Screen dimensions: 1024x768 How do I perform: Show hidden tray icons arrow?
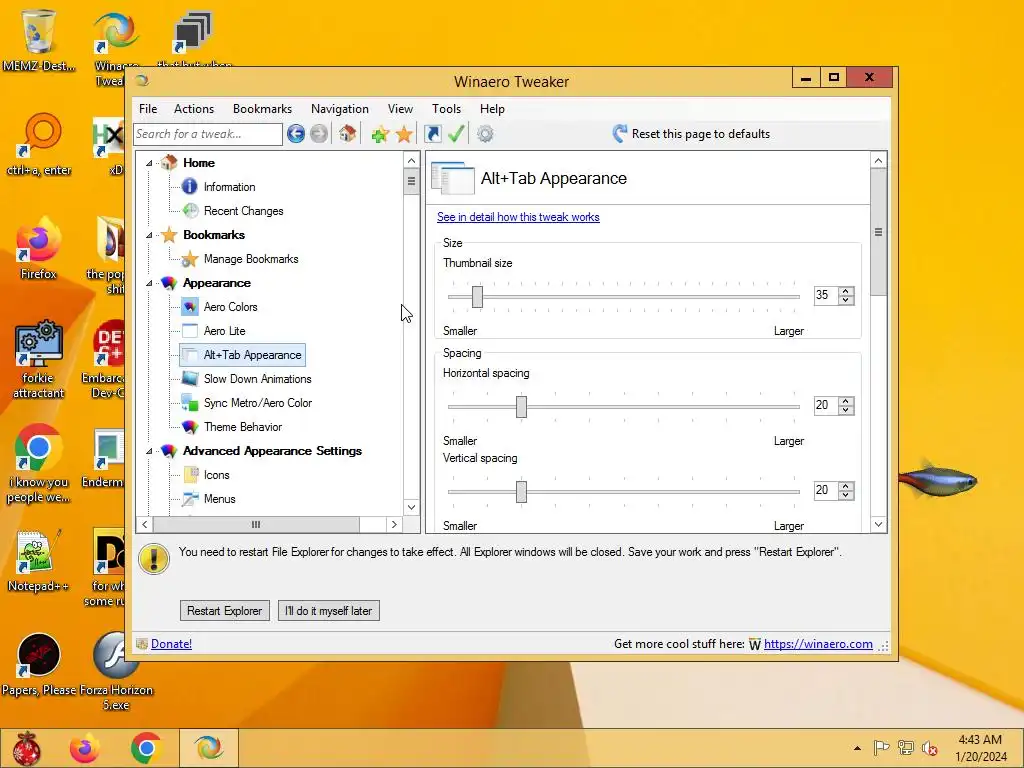click(857, 748)
